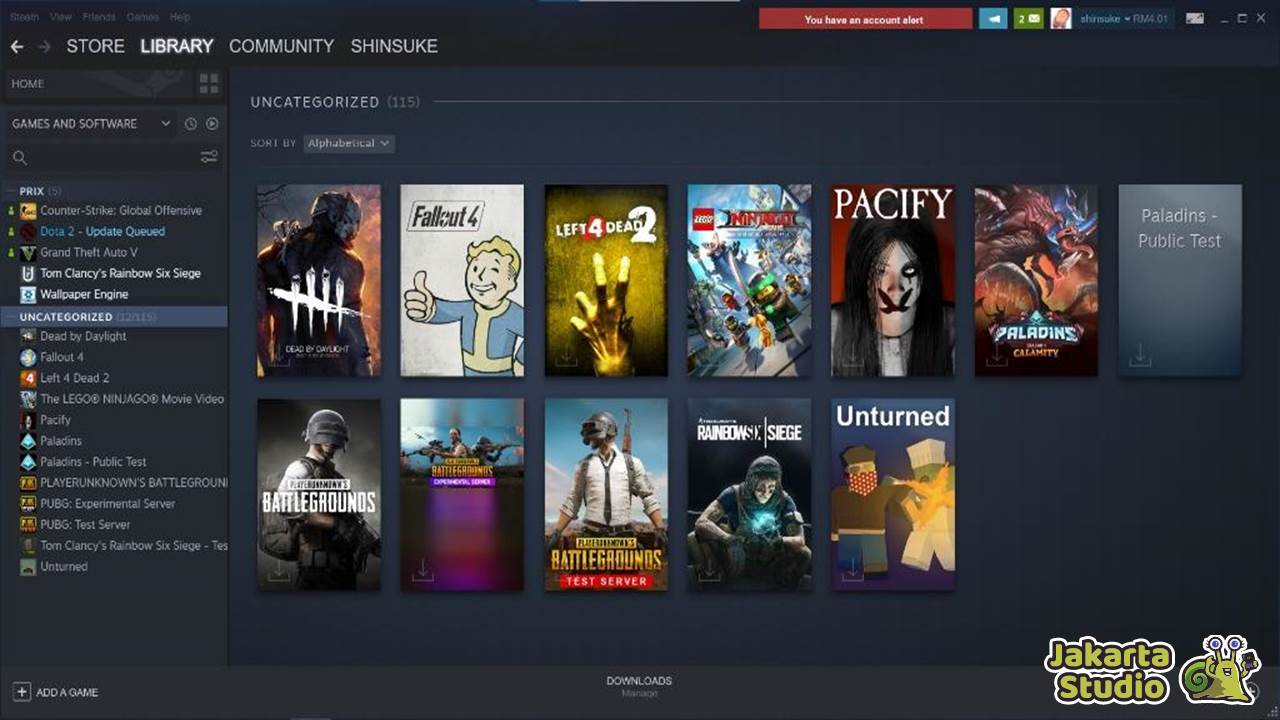Screen dimensions: 1280x720
Task: Open the Rainbow Six Siege cover
Action: click(749, 495)
